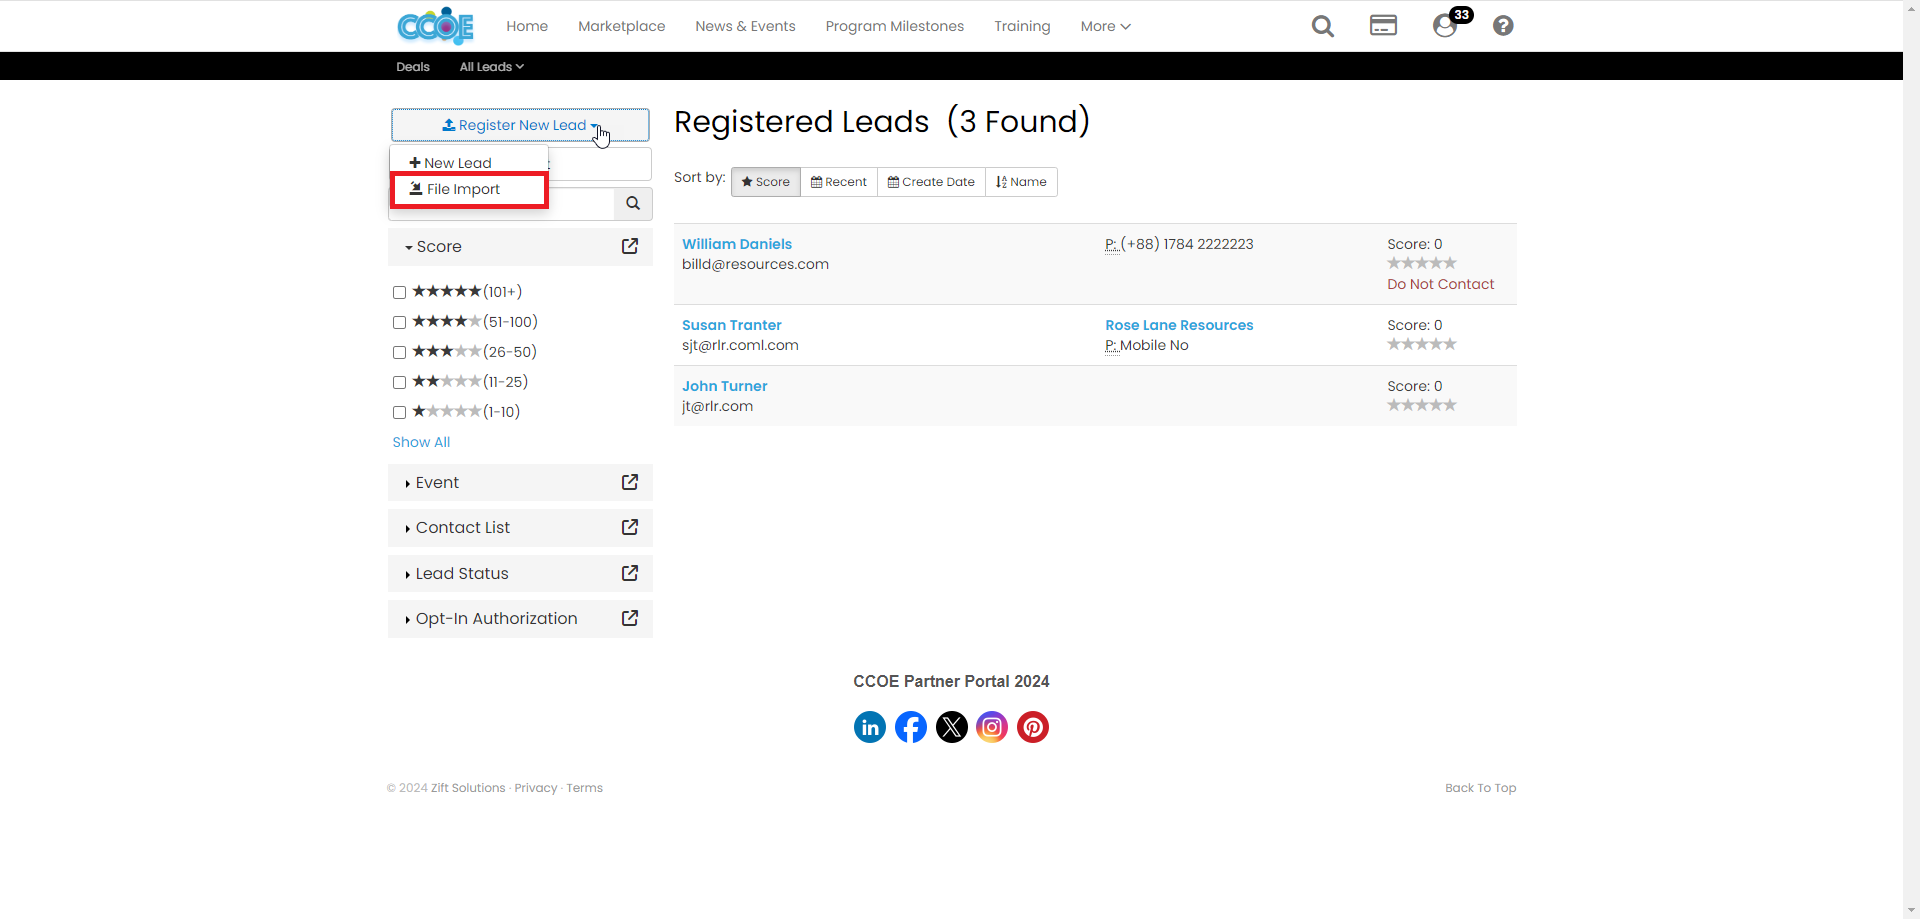Pop out the Lead Status filter panel
Viewport: 1920px width, 919px height.
630,573
